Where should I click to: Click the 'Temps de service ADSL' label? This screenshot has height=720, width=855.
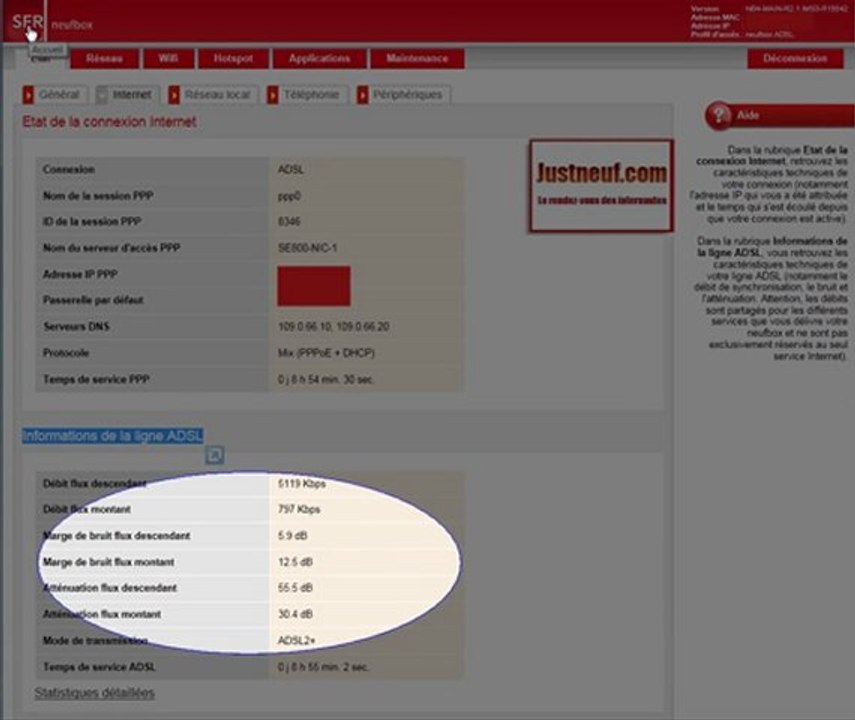click(x=99, y=667)
